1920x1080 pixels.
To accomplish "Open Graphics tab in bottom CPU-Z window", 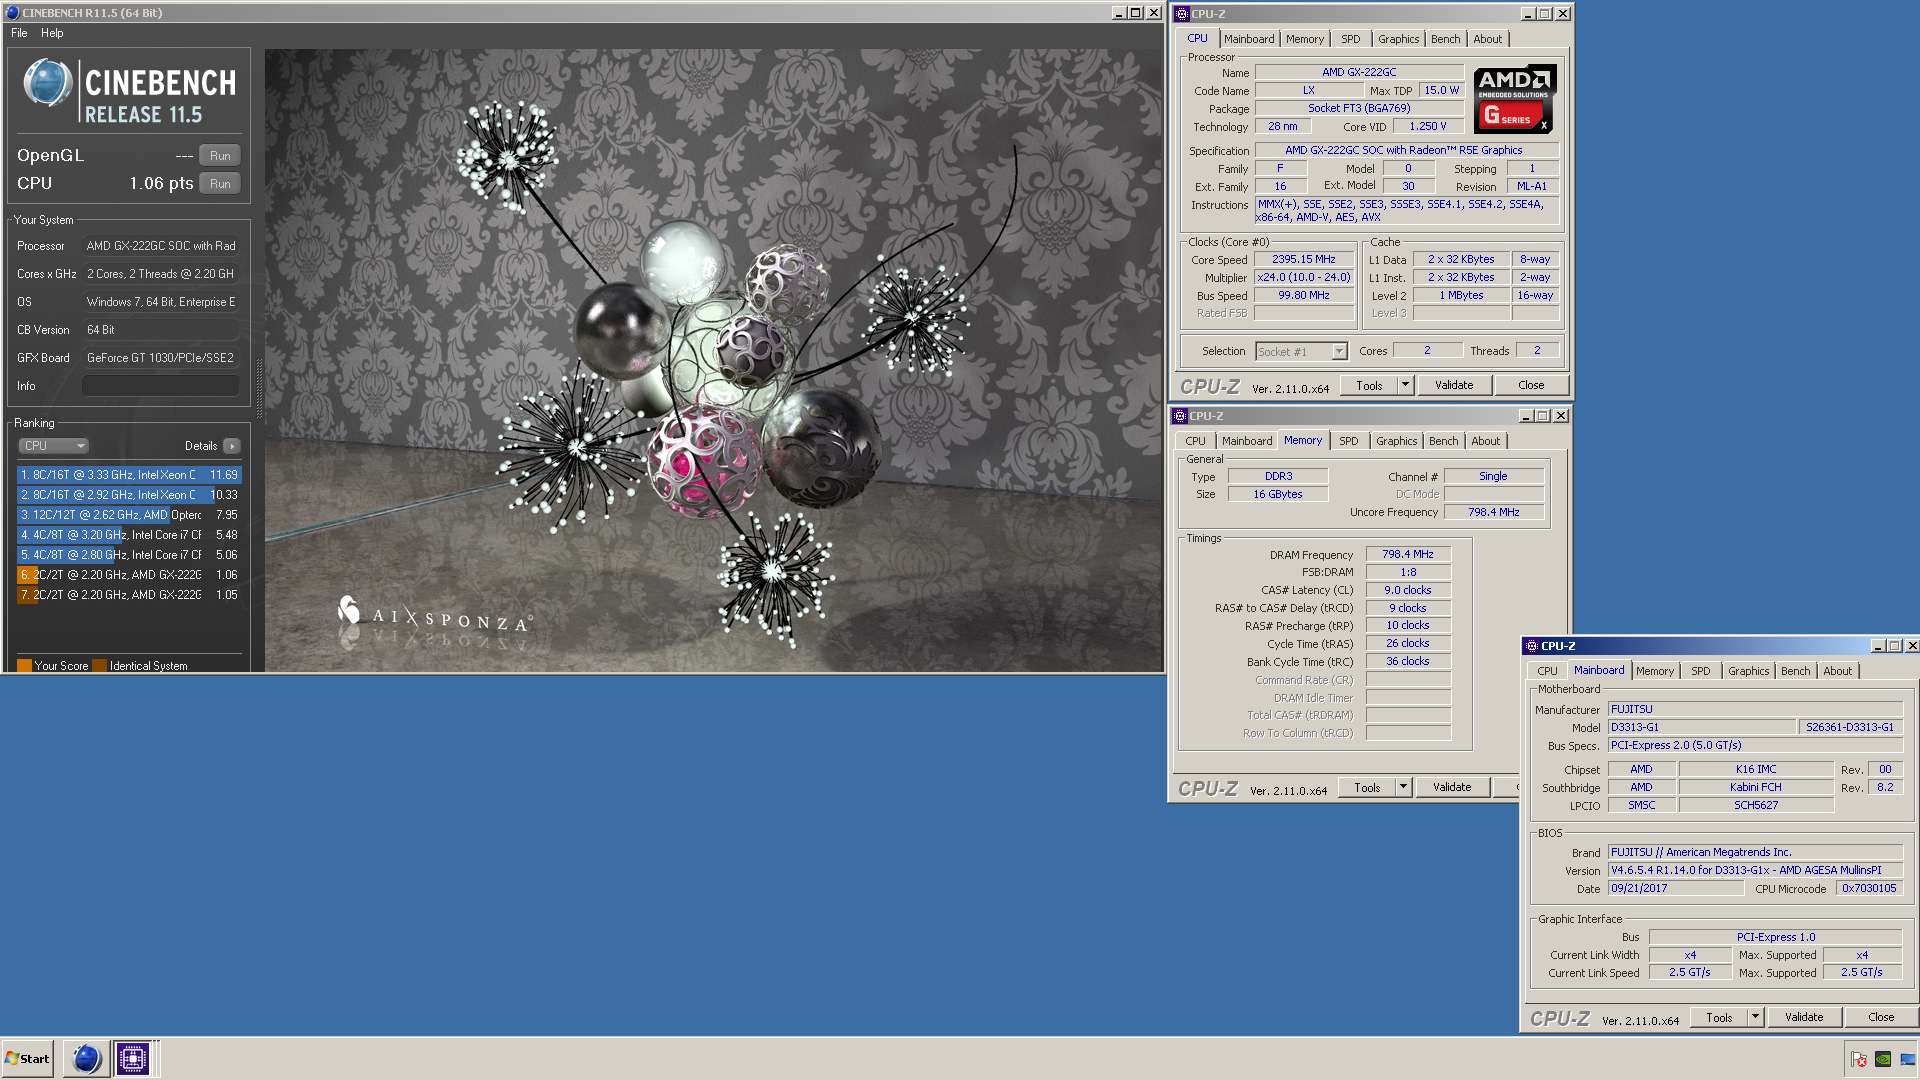I will (1748, 671).
